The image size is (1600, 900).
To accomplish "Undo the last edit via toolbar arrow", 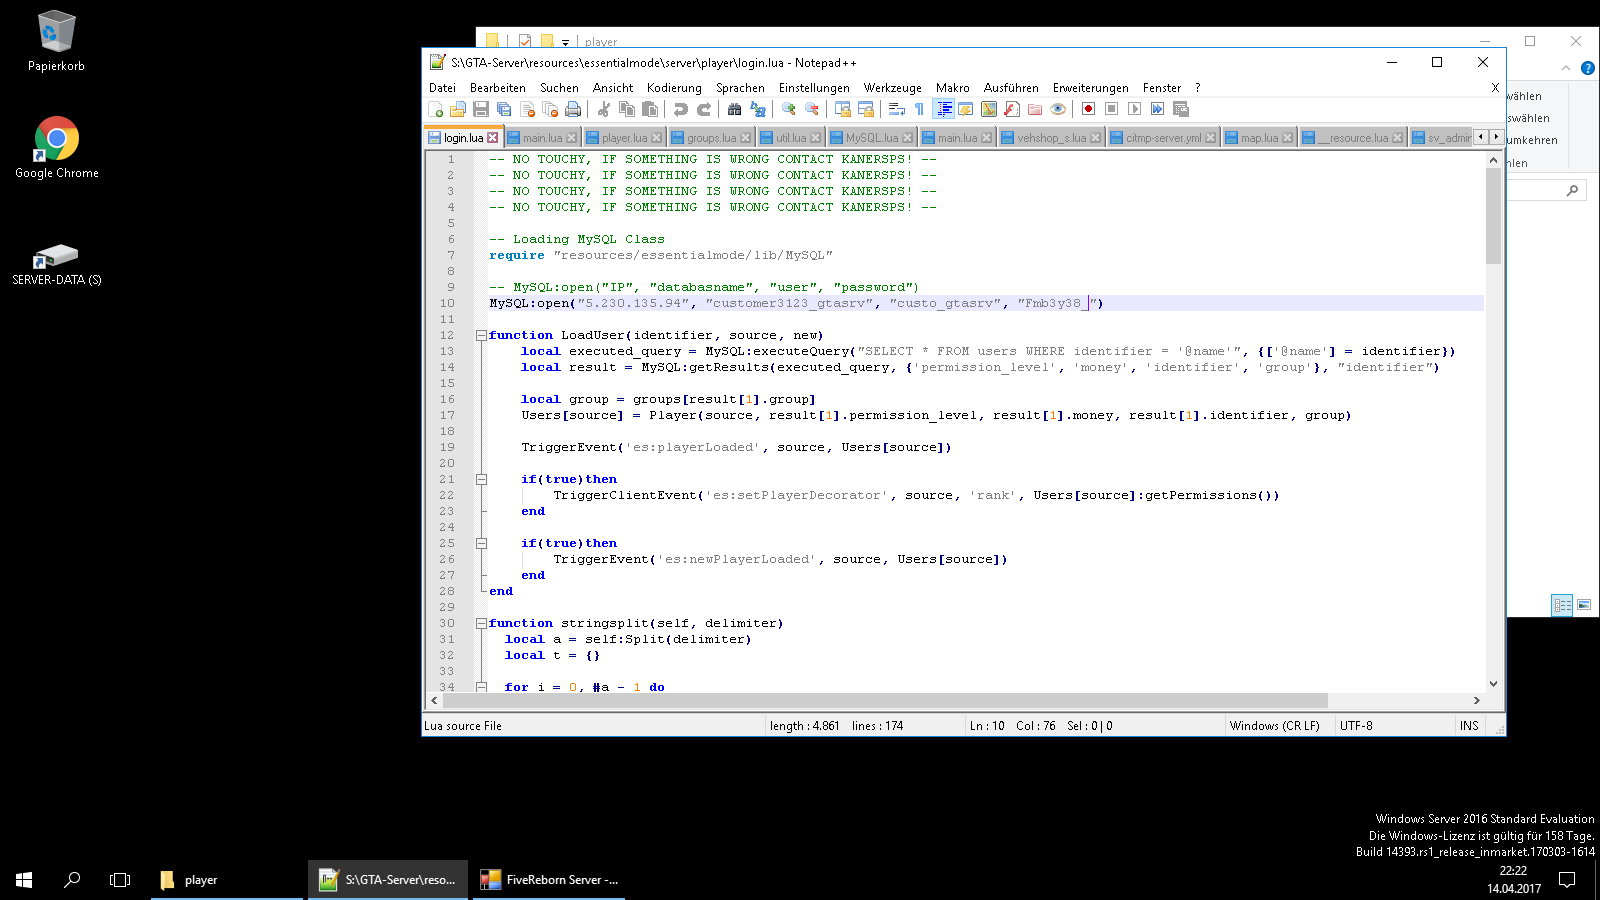I will click(681, 109).
